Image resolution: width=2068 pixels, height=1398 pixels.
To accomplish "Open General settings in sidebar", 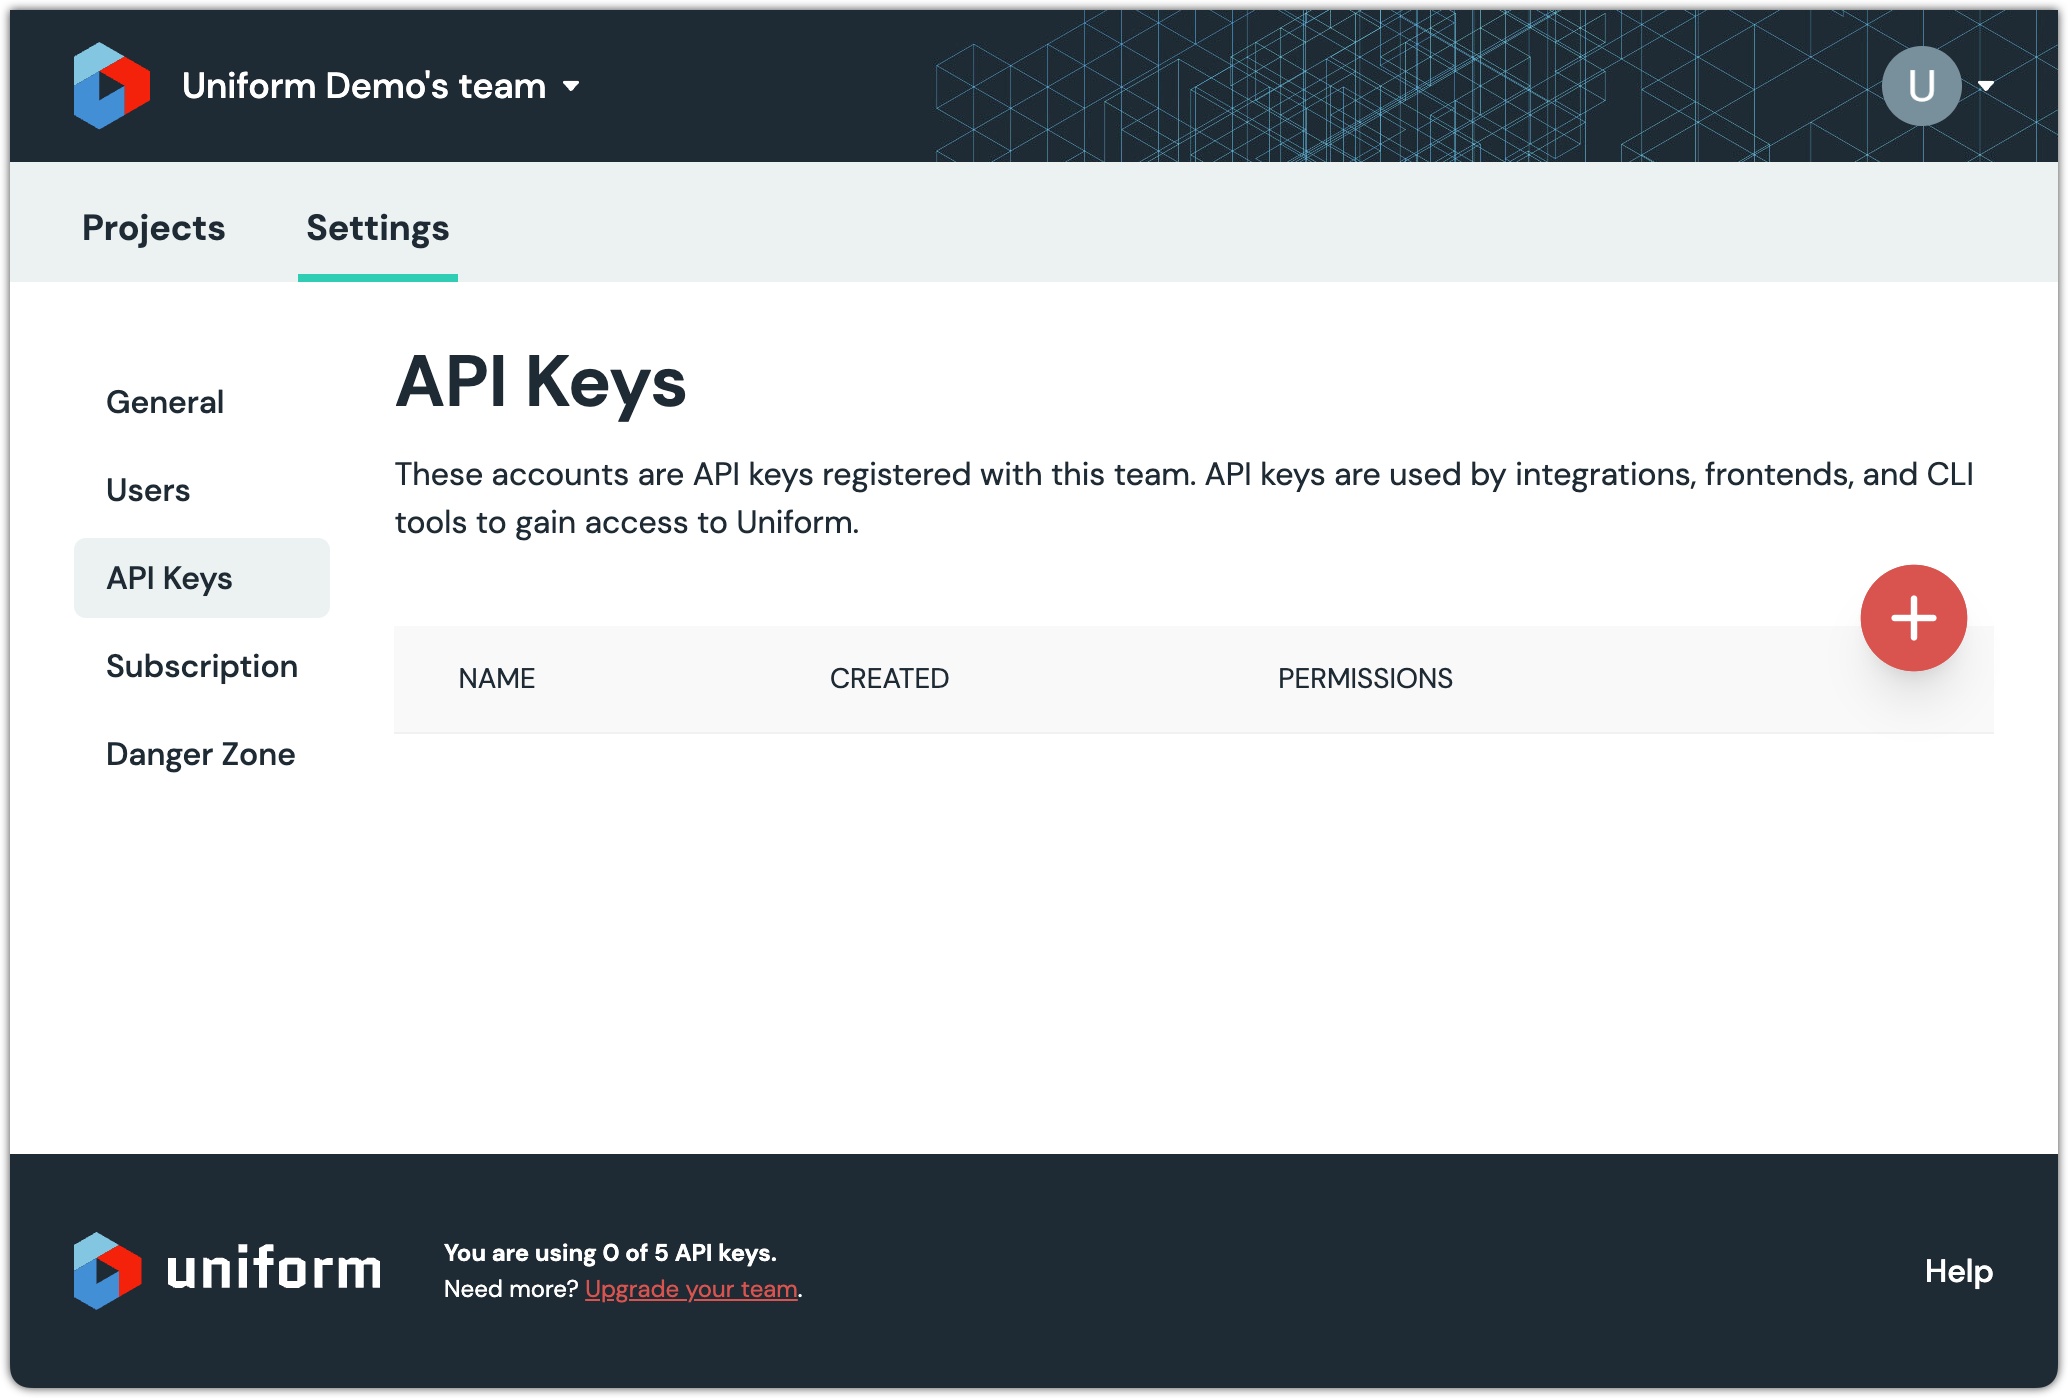I will (x=165, y=402).
